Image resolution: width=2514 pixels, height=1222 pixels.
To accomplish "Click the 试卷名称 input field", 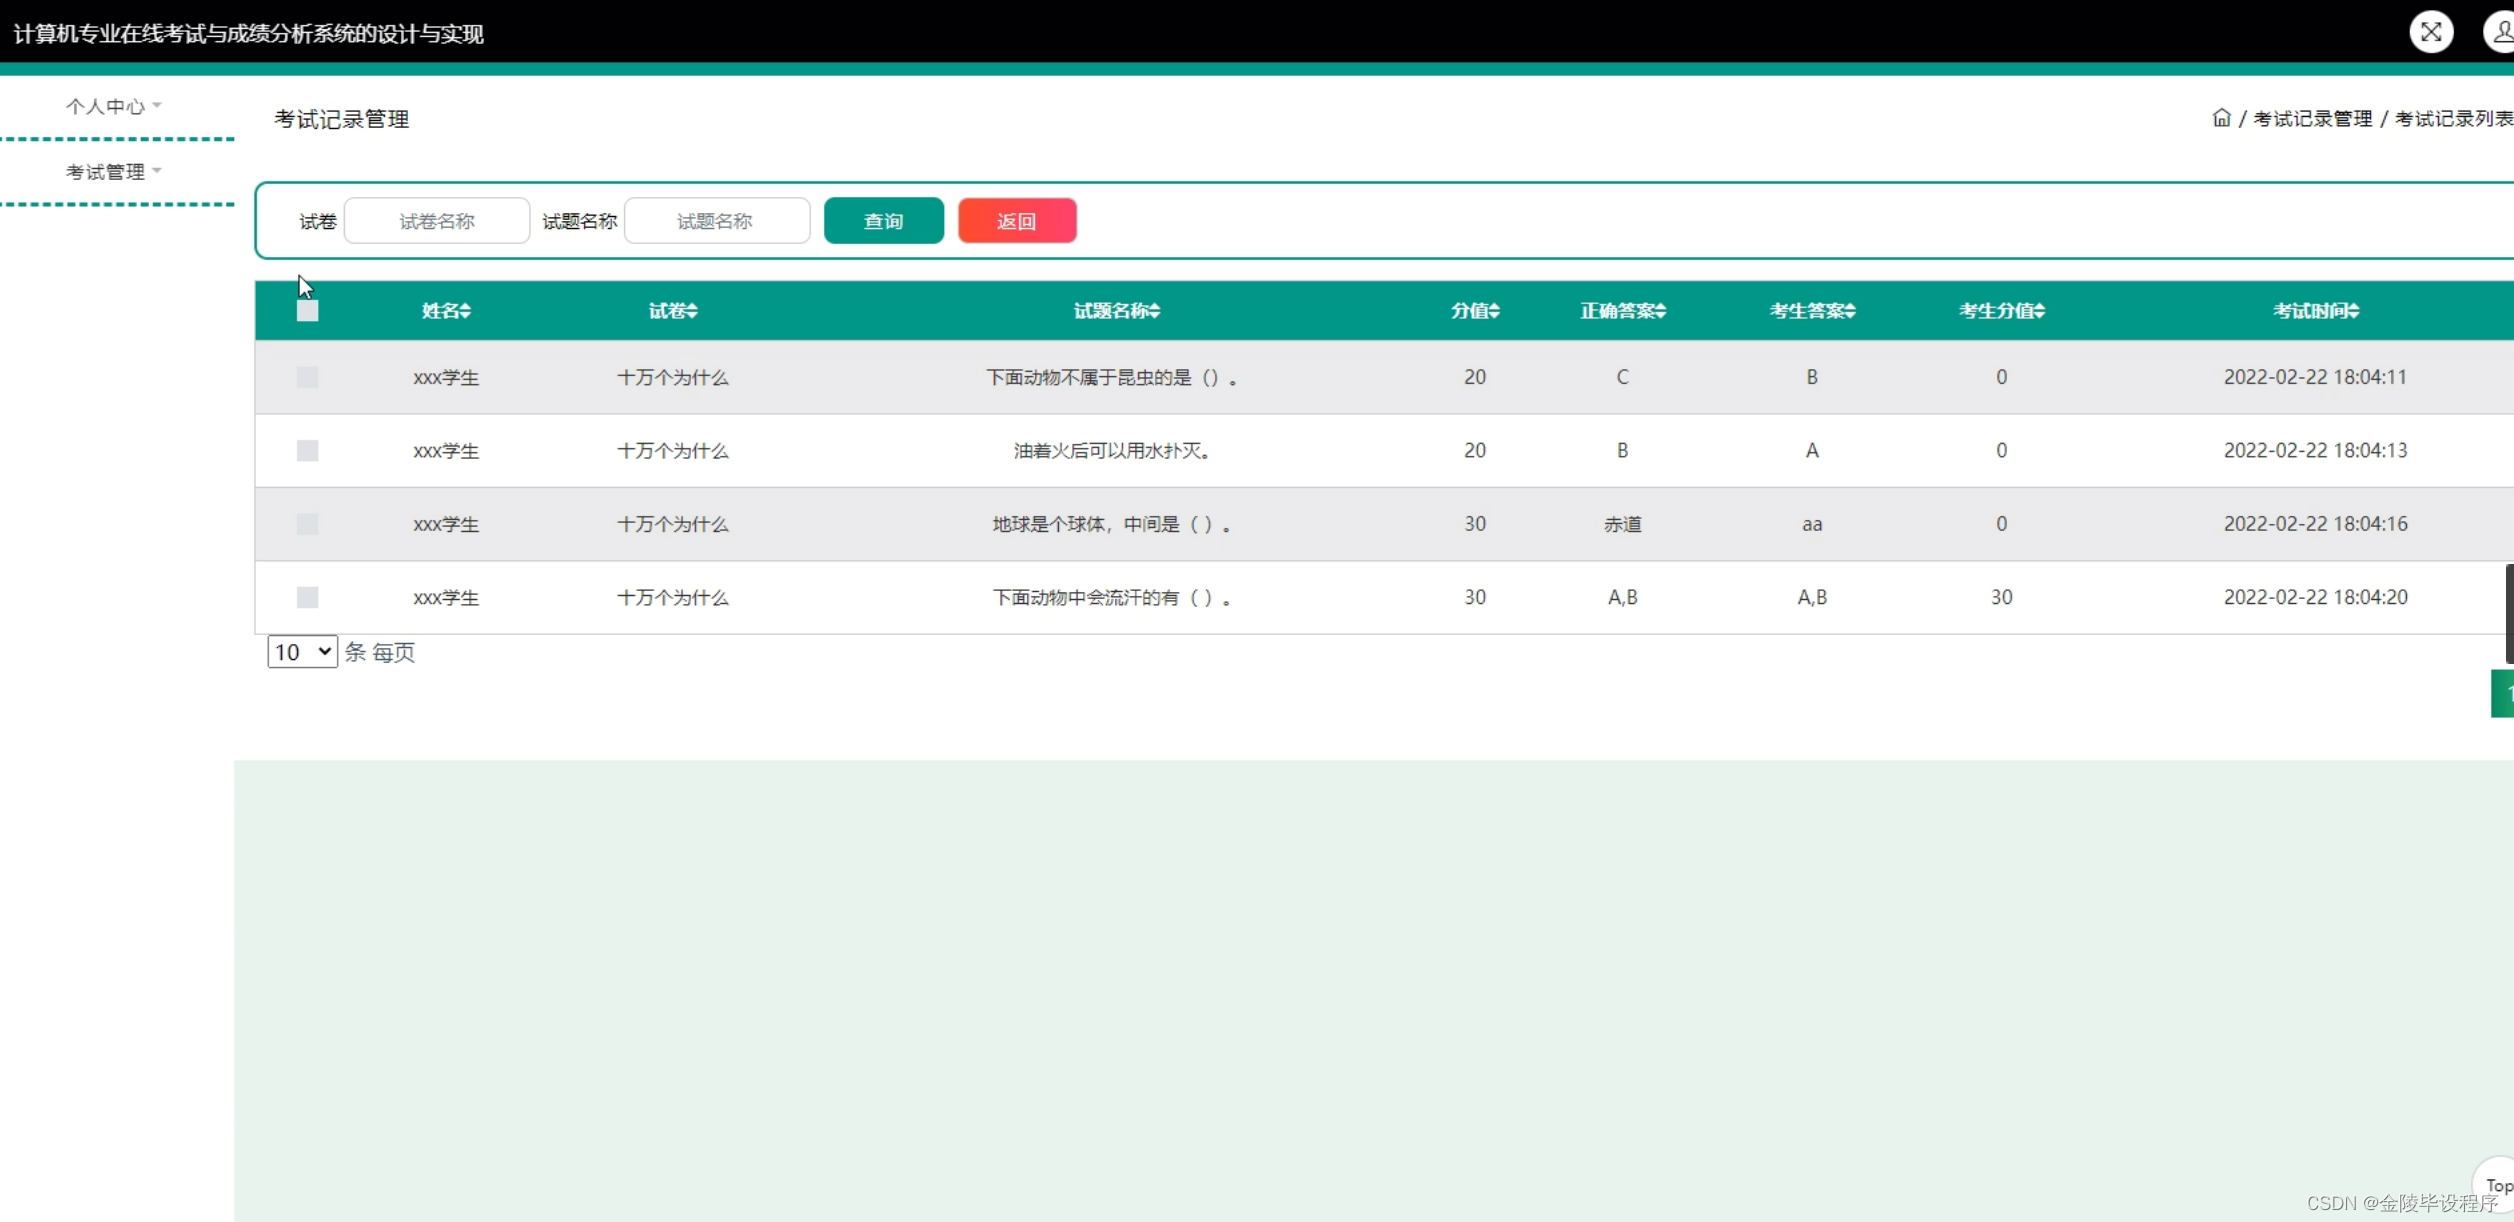I will (x=437, y=221).
